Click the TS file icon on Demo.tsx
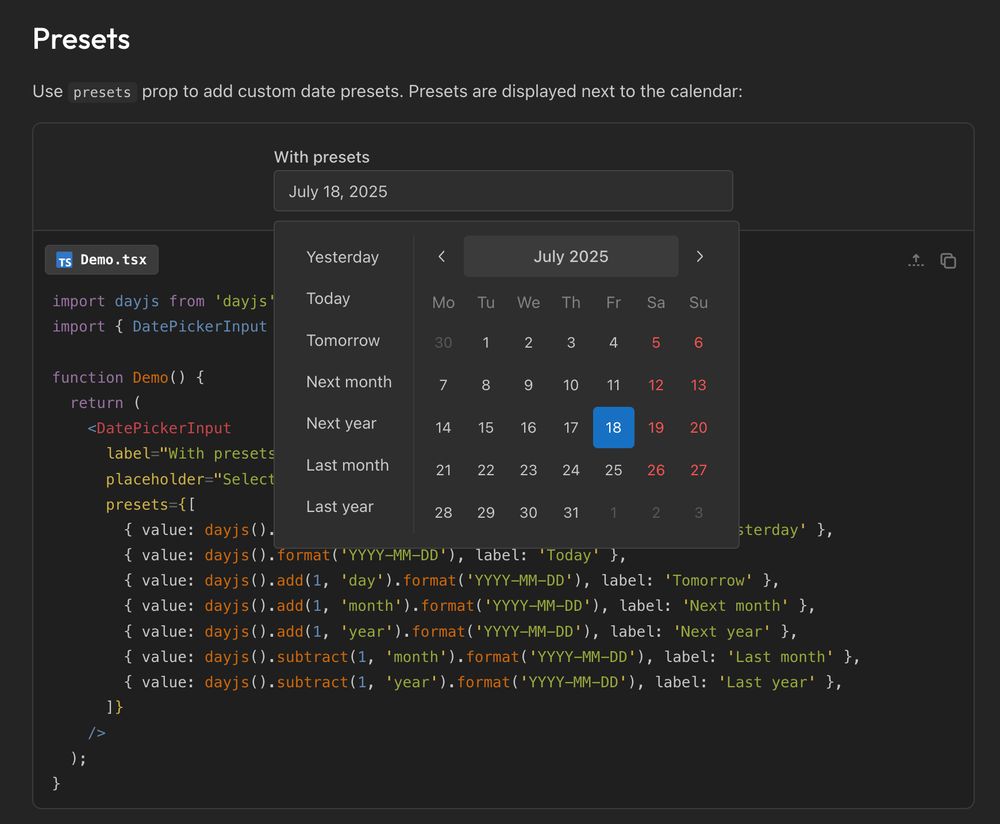1000x824 pixels. click(x=64, y=261)
